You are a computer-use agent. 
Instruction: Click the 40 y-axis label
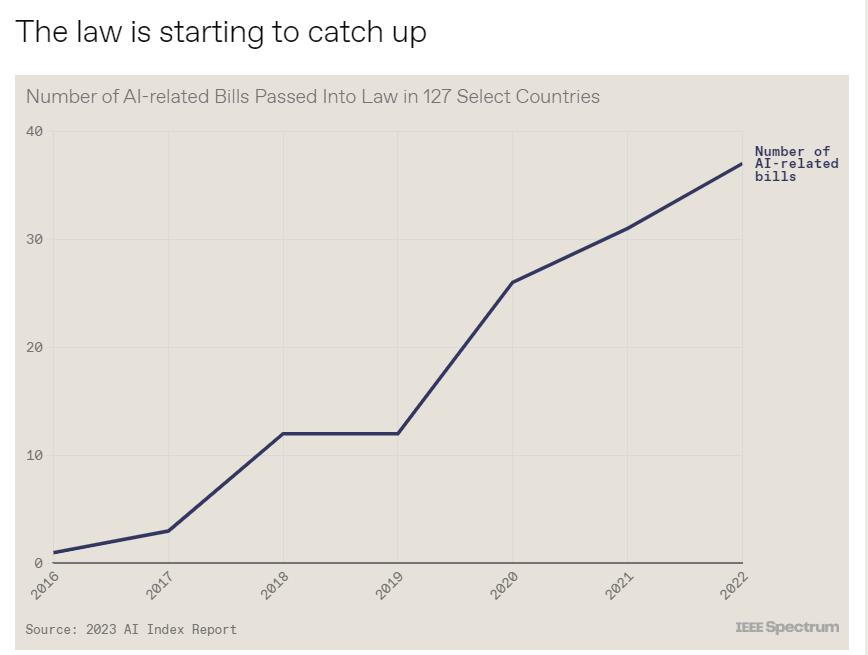(x=34, y=131)
